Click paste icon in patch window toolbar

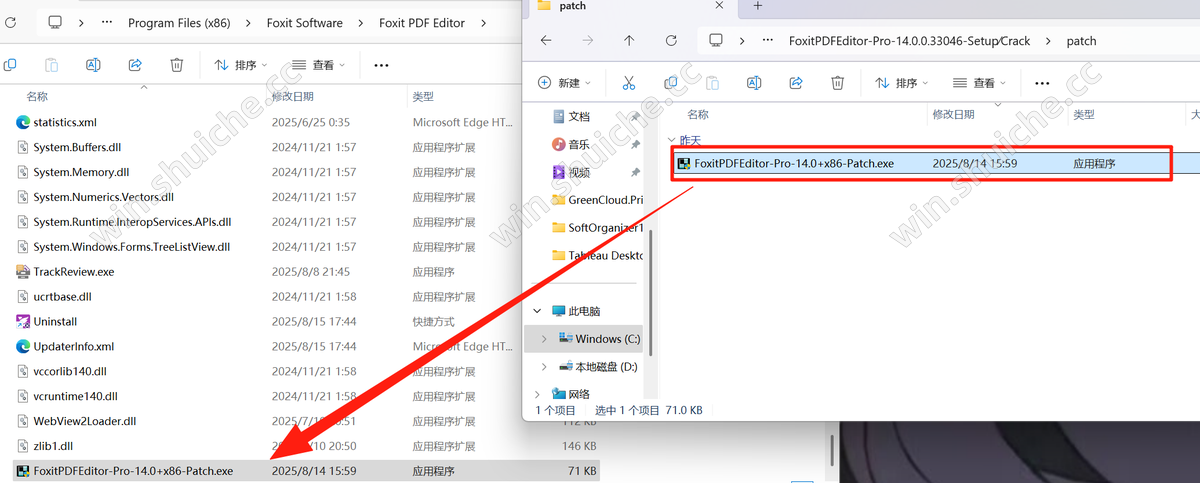tap(712, 83)
